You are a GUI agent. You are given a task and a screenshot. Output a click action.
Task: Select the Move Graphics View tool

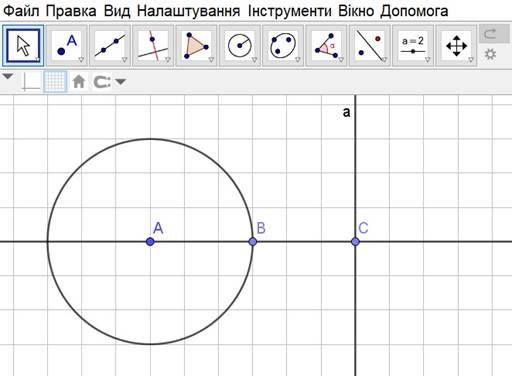point(456,46)
